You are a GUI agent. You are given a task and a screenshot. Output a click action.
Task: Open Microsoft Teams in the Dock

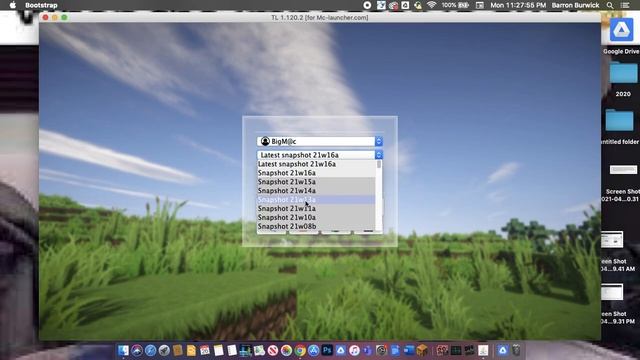pyautogui.click(x=368, y=350)
